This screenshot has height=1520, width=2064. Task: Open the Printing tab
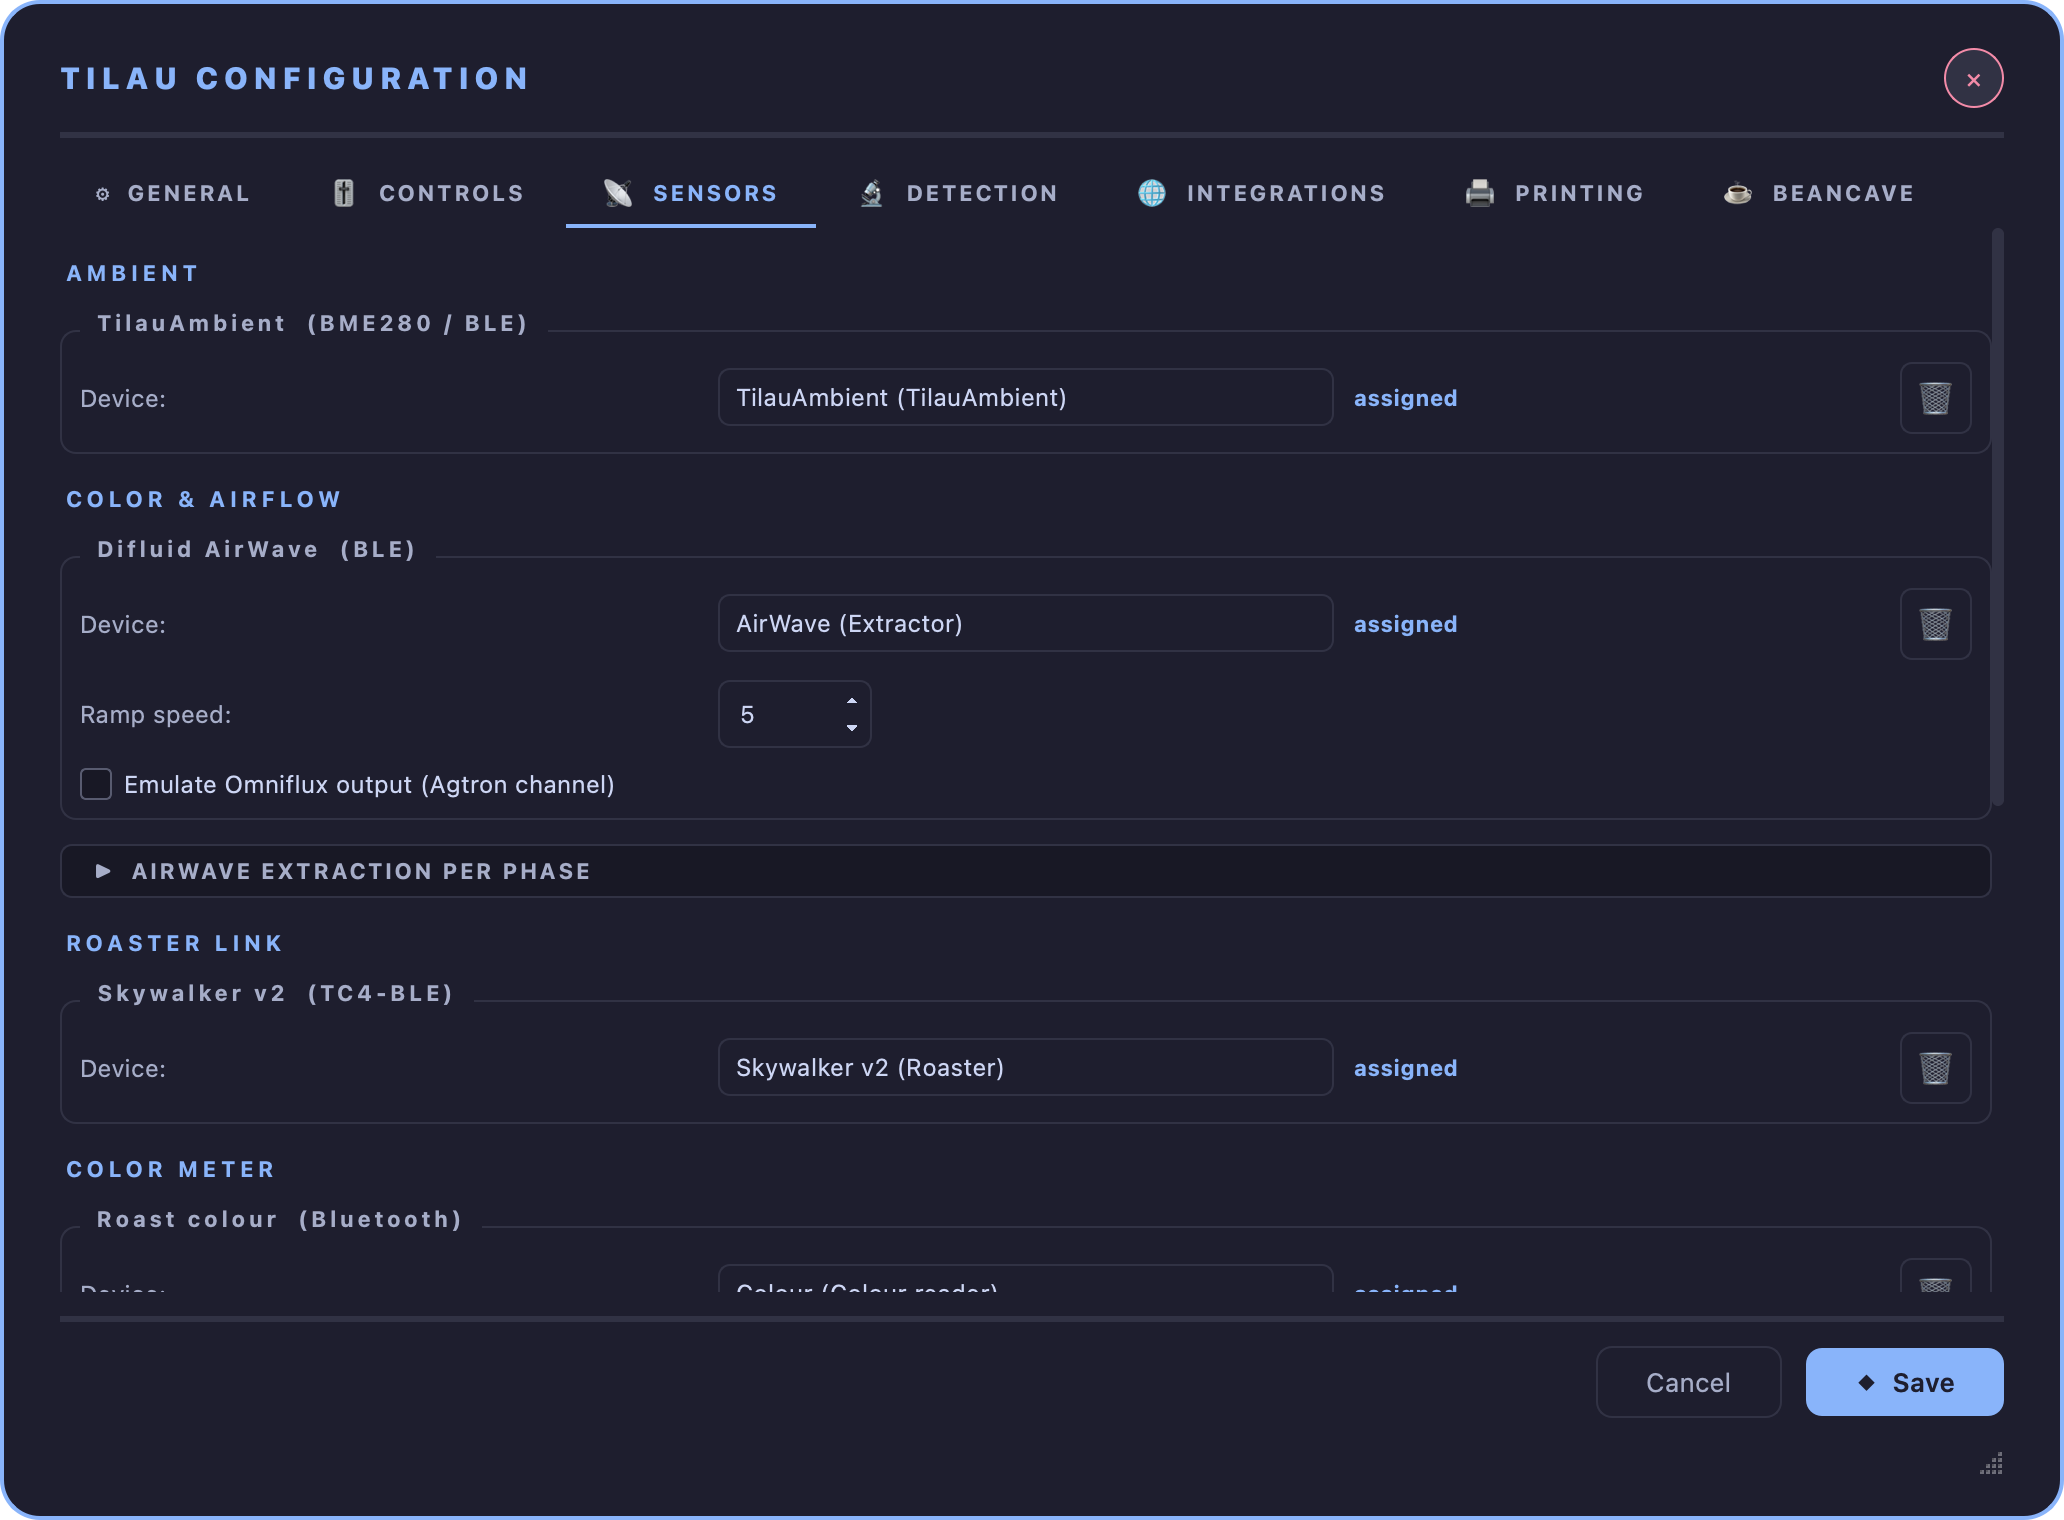pos(1554,193)
